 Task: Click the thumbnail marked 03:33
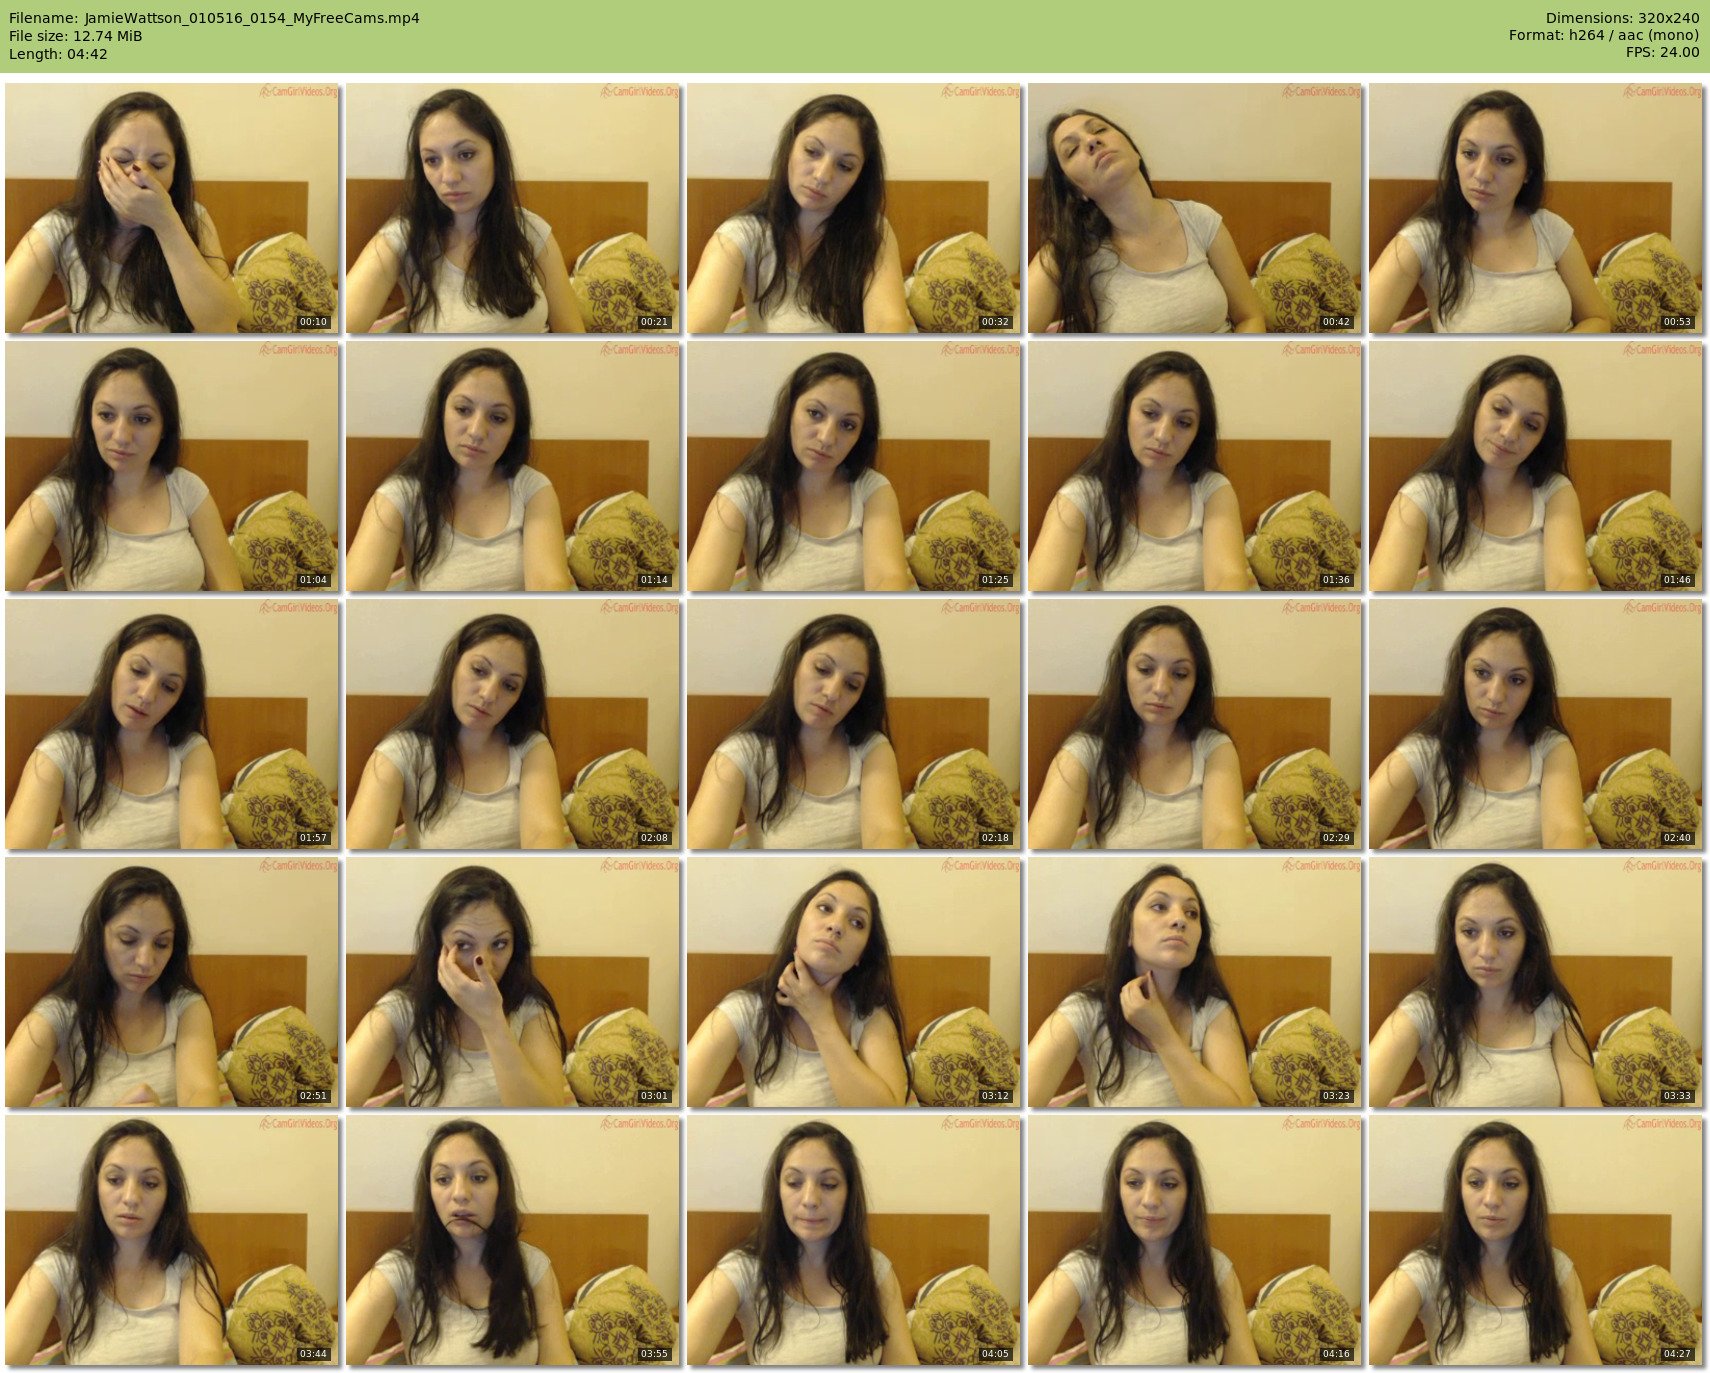(x=1536, y=982)
